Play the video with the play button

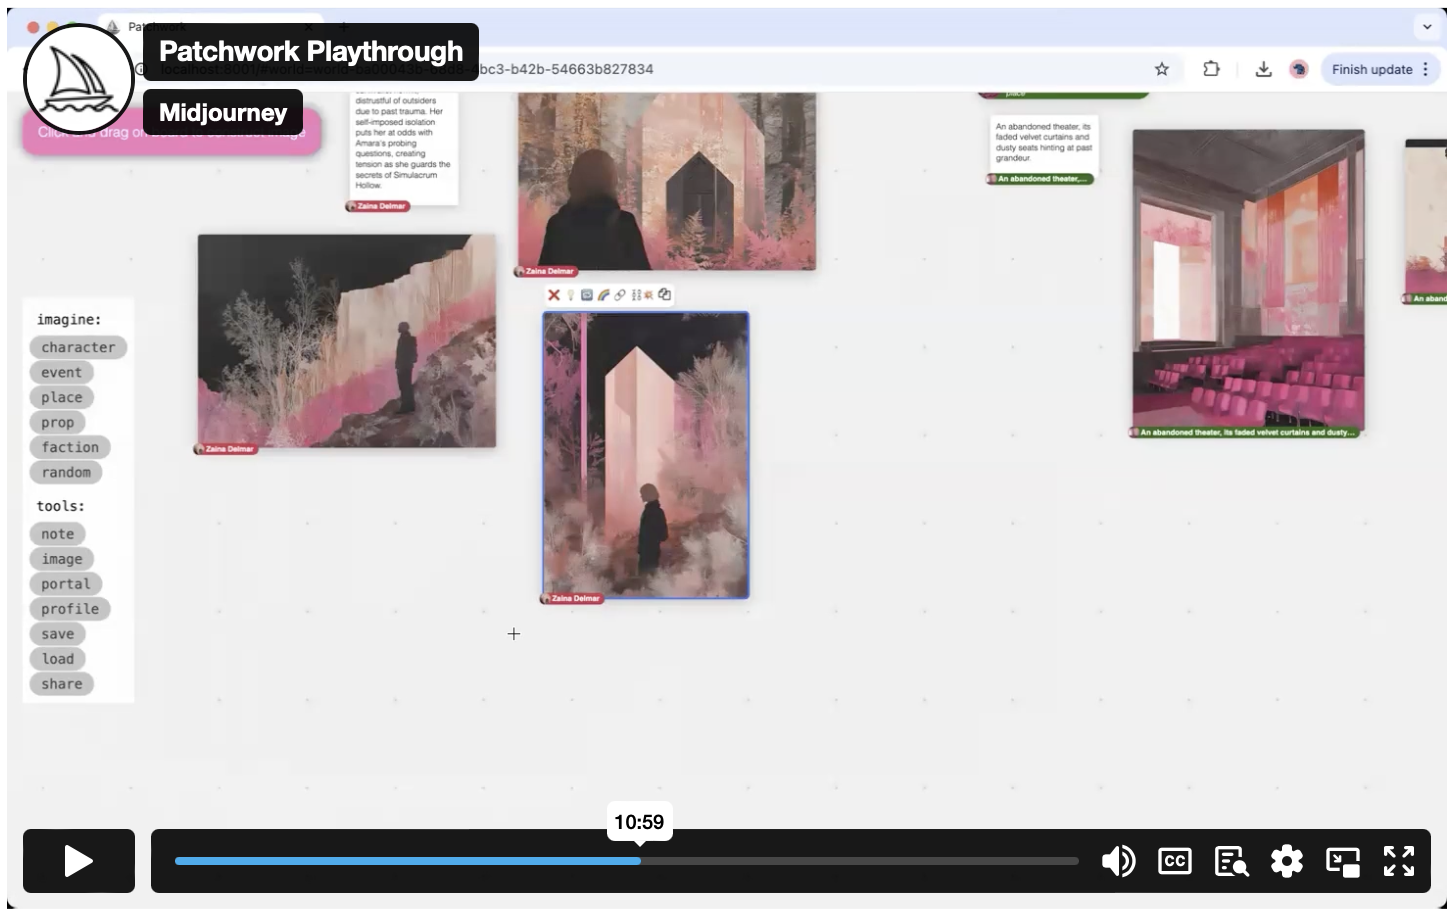[79, 861]
